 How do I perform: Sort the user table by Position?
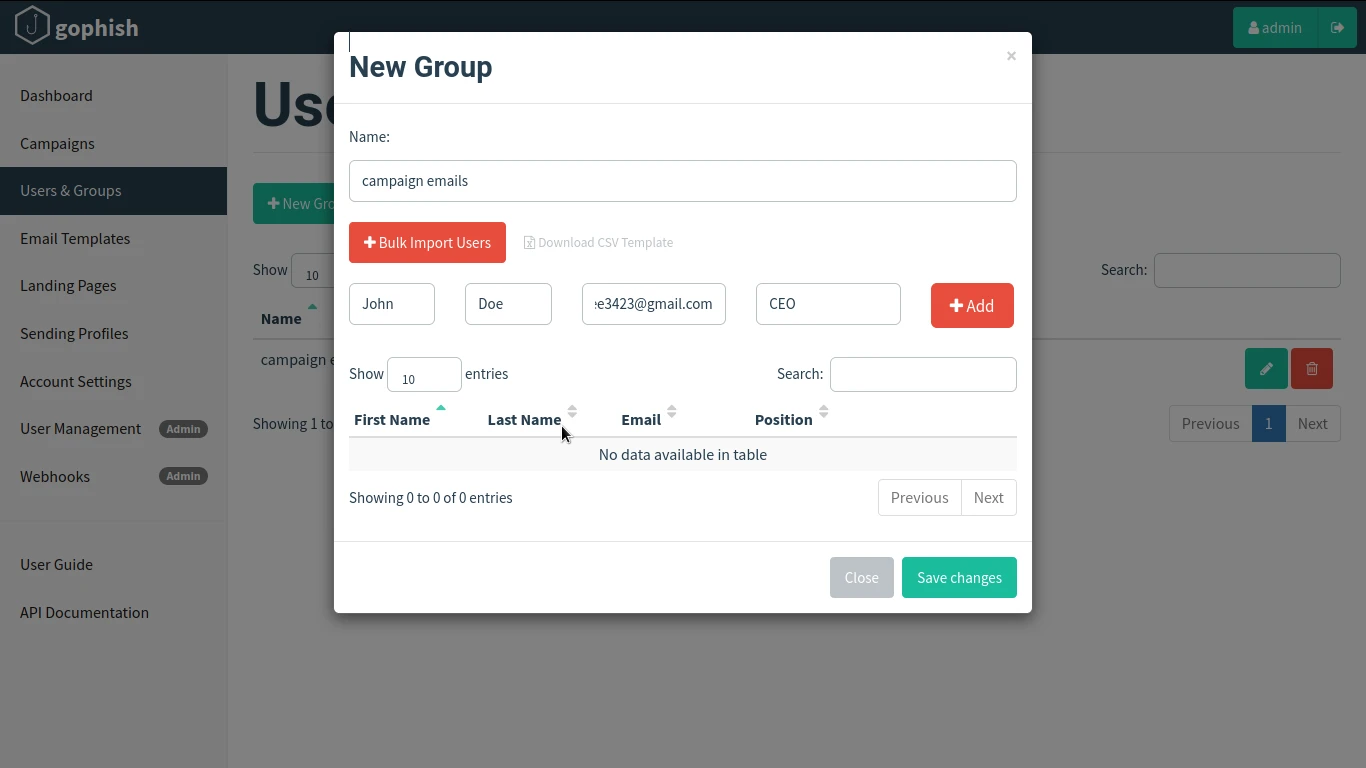[783, 419]
